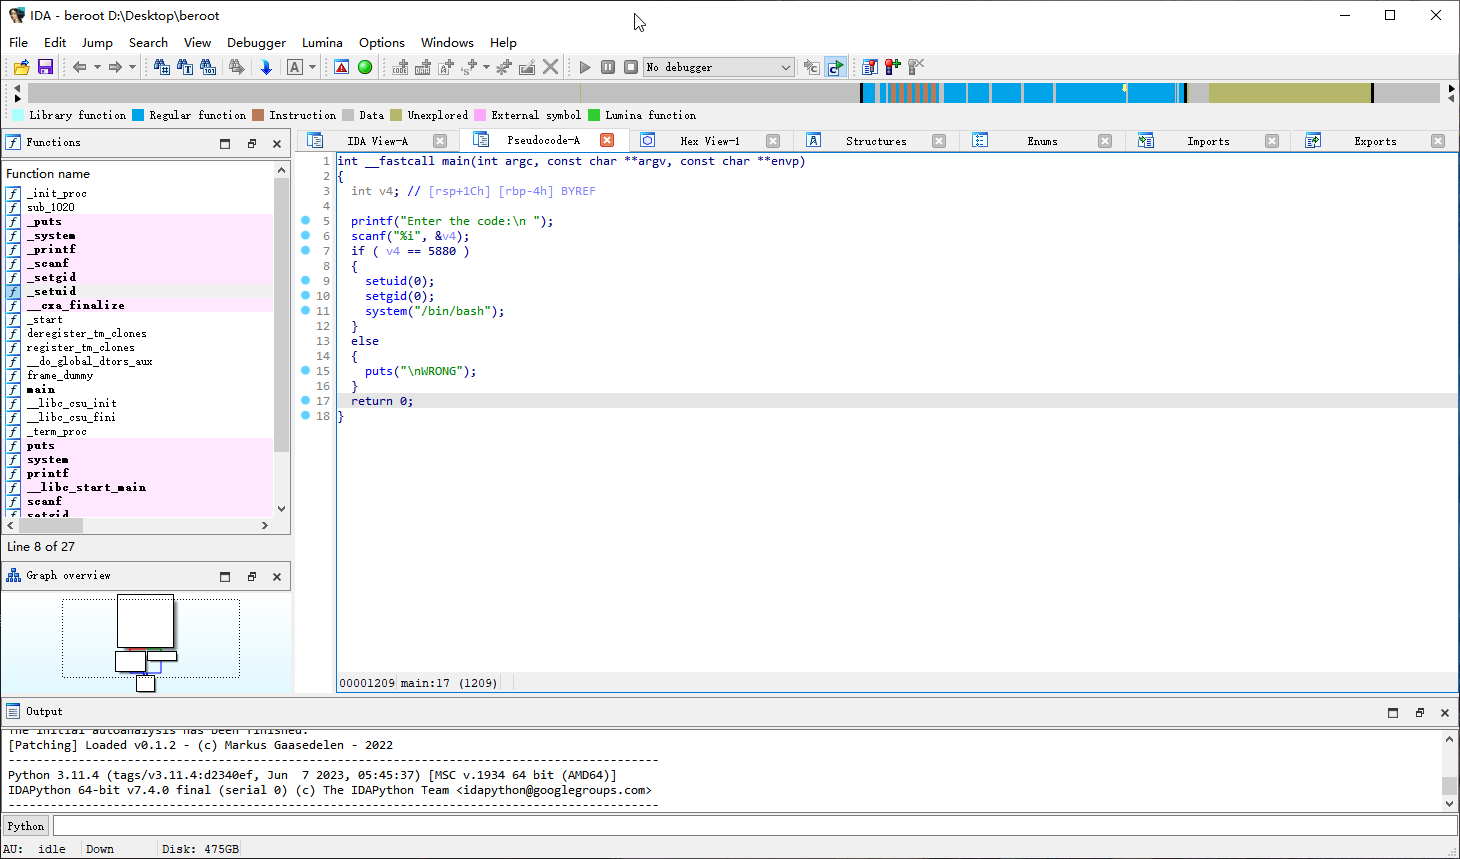
Task: Switch to the Hex View-1 tab
Action: pos(710,141)
